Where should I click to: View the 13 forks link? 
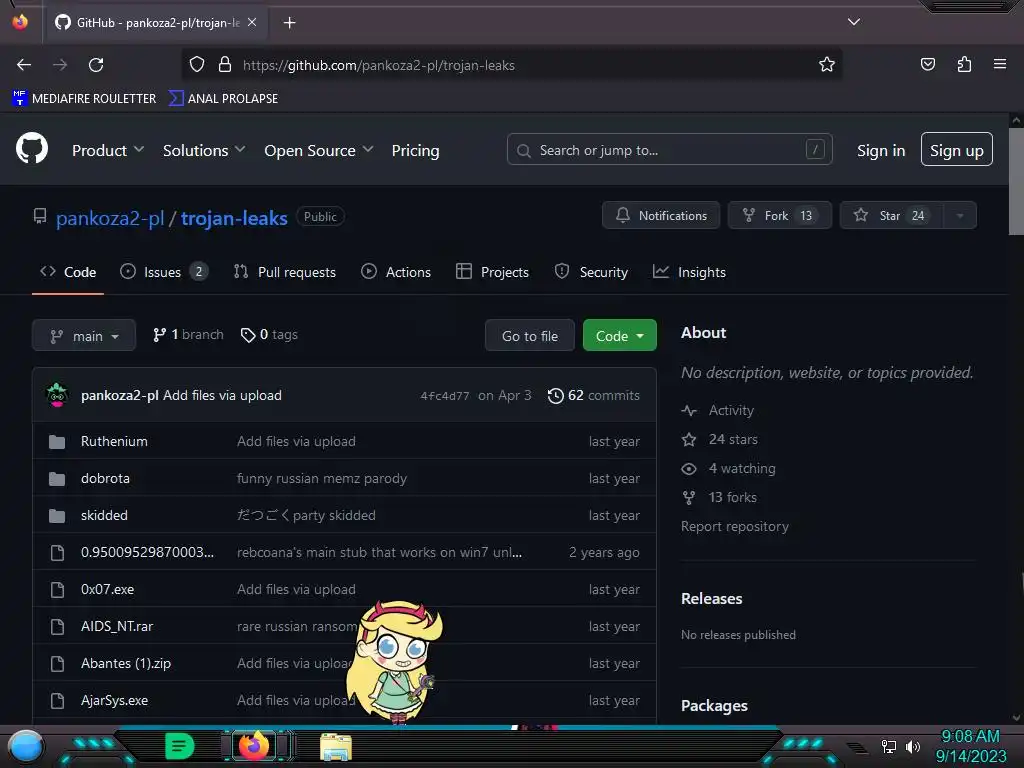click(x=719, y=497)
